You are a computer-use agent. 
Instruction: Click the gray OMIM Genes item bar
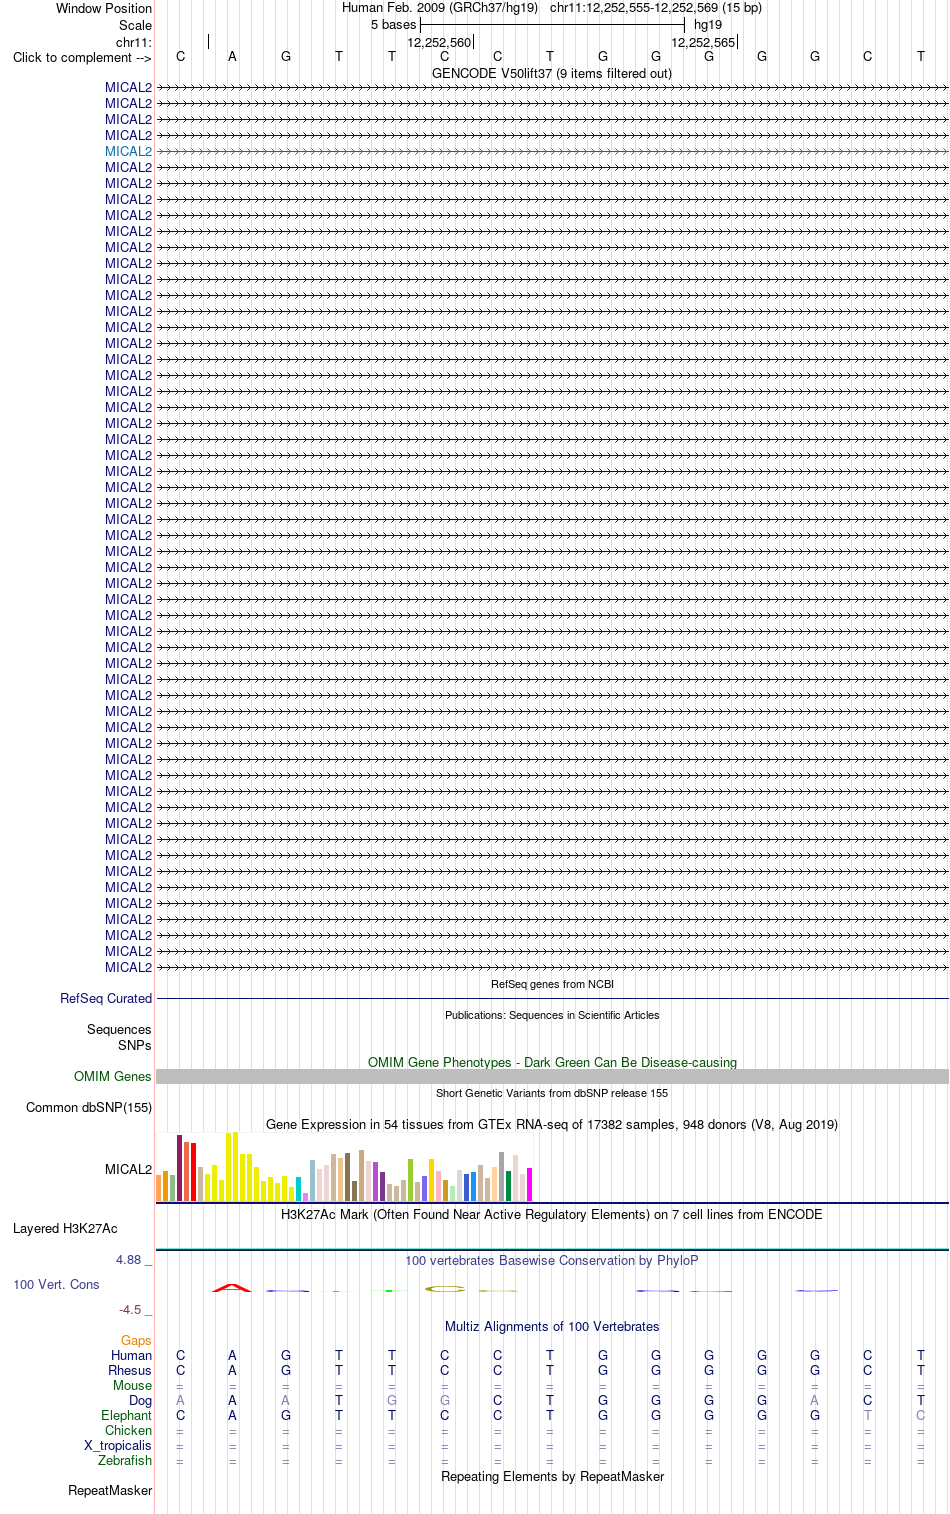coord(552,1076)
